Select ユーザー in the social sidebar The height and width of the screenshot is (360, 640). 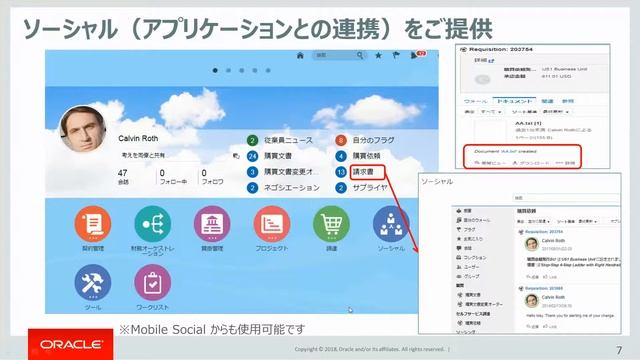coord(471,267)
